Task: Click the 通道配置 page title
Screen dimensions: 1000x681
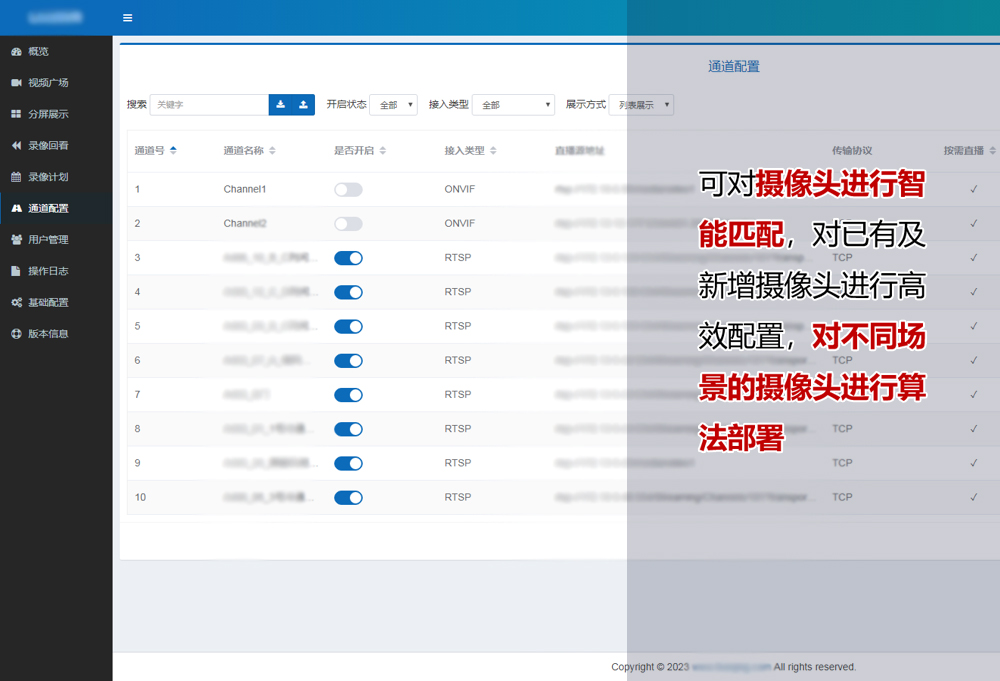Action: [734, 67]
